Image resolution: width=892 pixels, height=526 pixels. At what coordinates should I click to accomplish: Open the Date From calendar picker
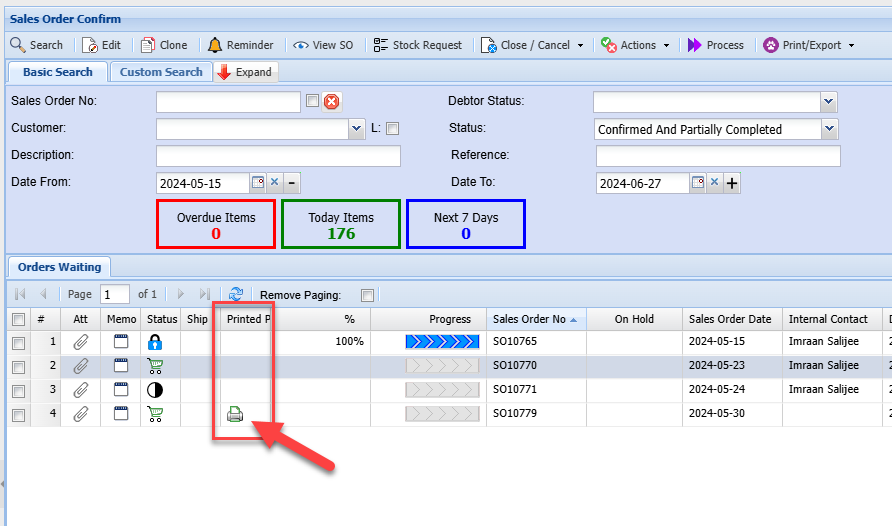258,183
